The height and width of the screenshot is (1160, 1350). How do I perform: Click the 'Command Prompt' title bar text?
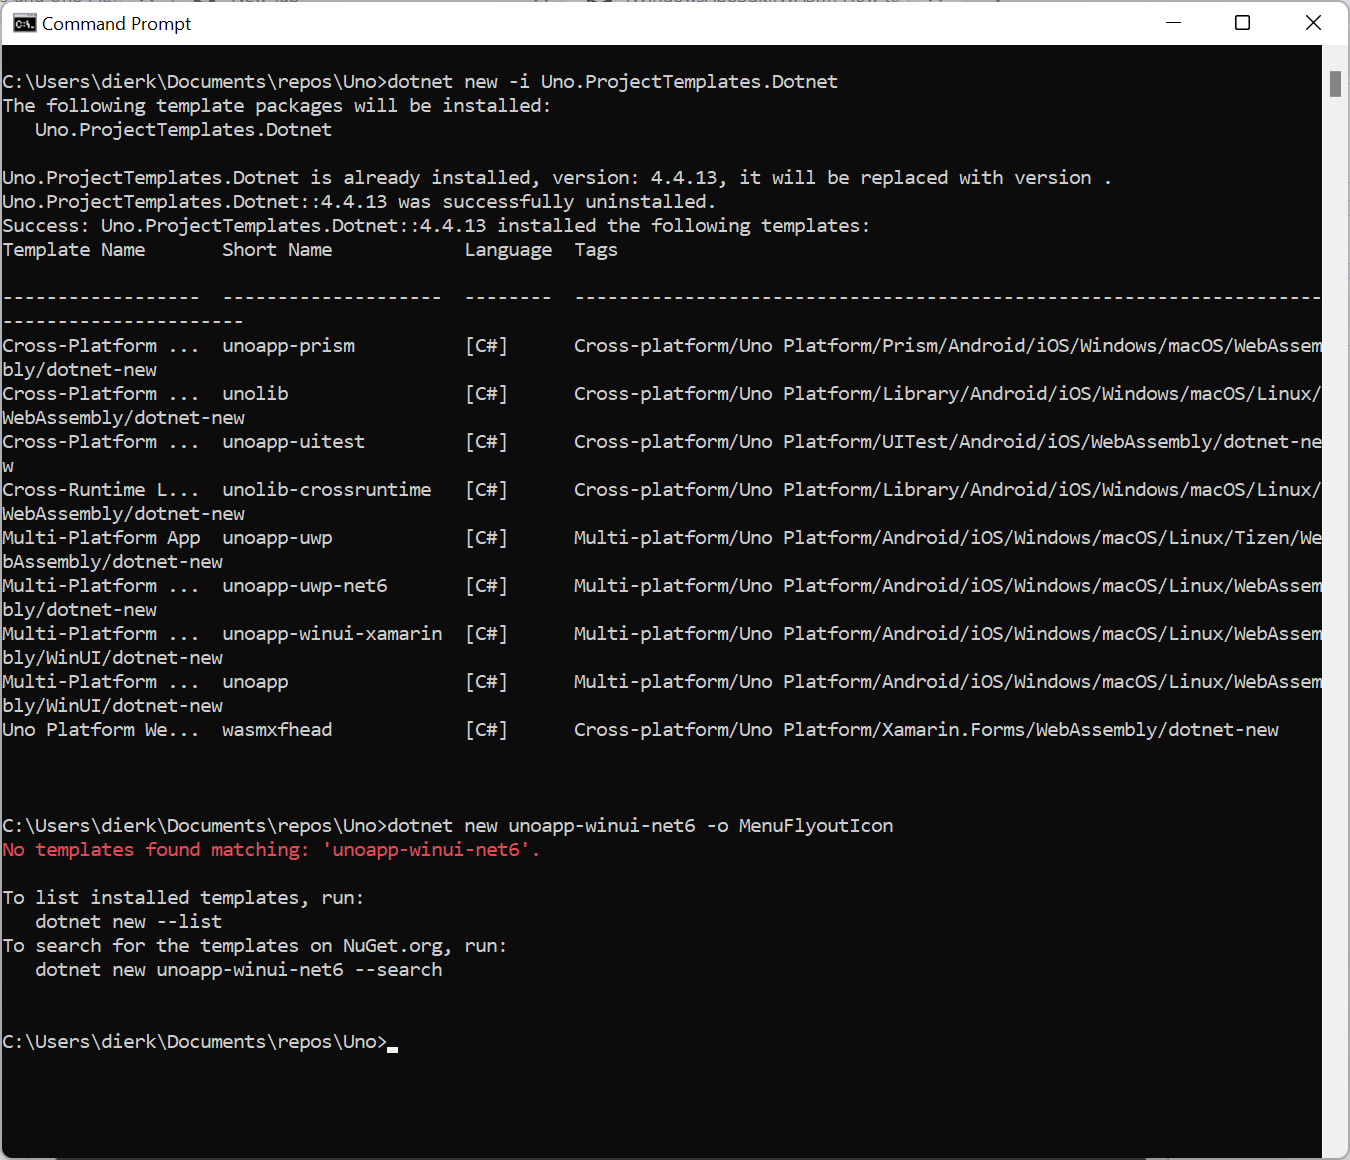pyautogui.click(x=117, y=22)
